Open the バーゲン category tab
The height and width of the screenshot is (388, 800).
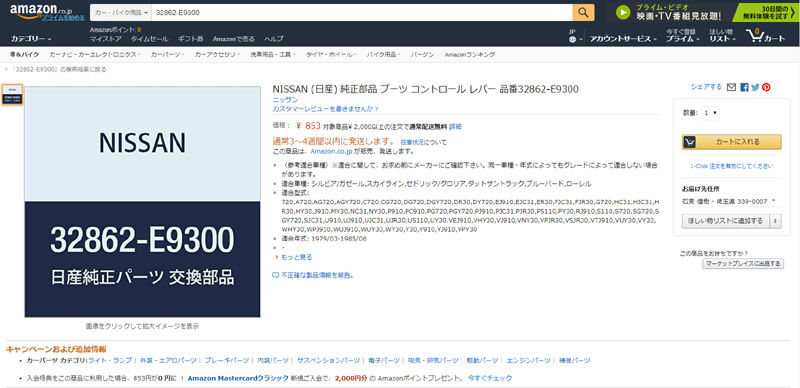coord(422,55)
